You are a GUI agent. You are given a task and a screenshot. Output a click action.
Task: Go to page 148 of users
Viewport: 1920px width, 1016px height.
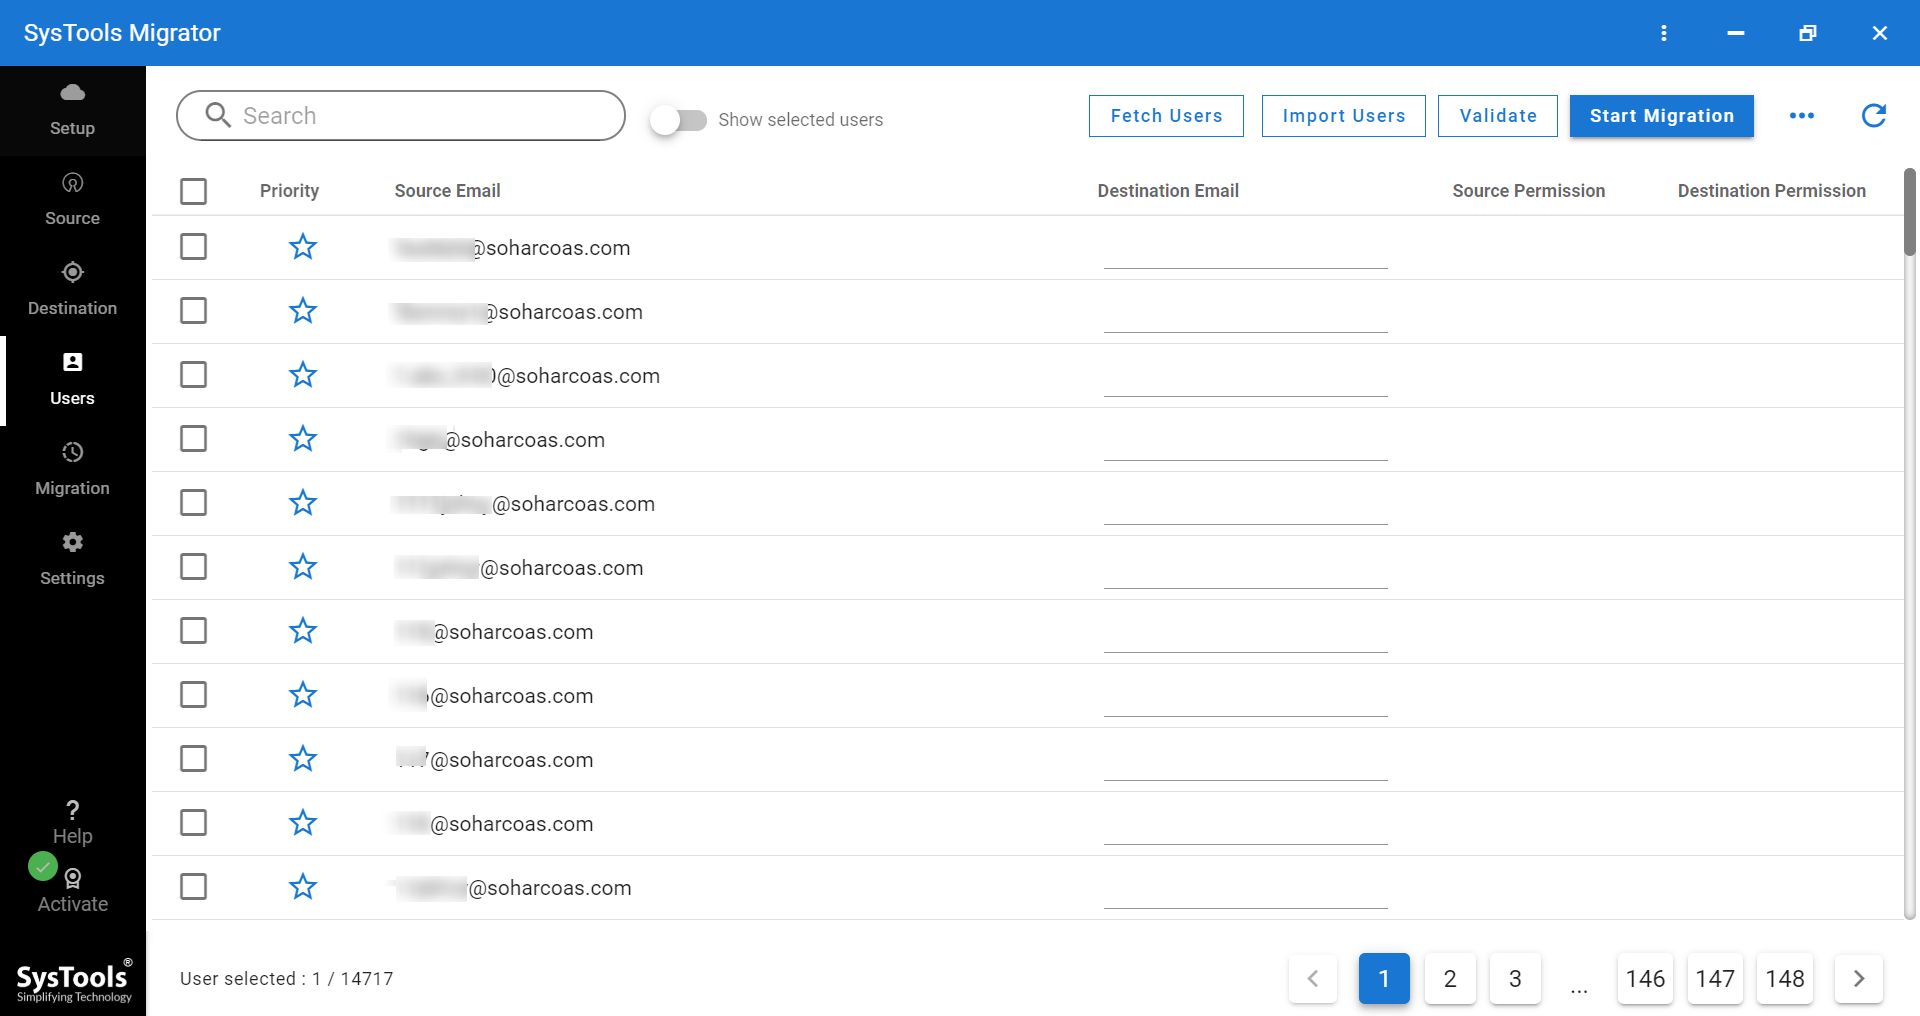pos(1784,979)
